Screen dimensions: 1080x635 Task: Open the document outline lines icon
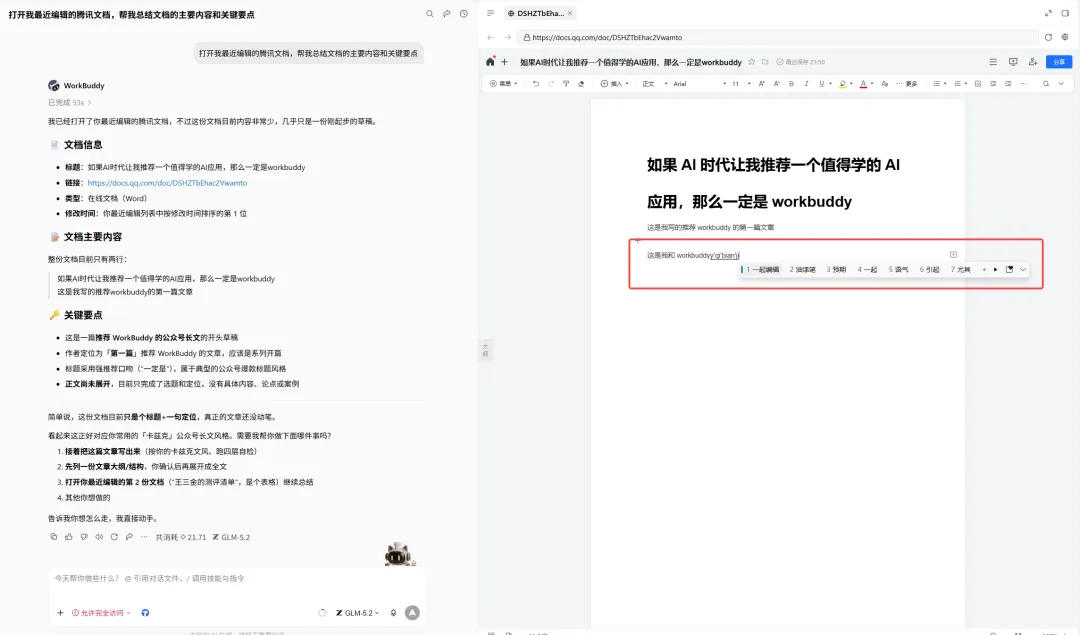click(993, 62)
